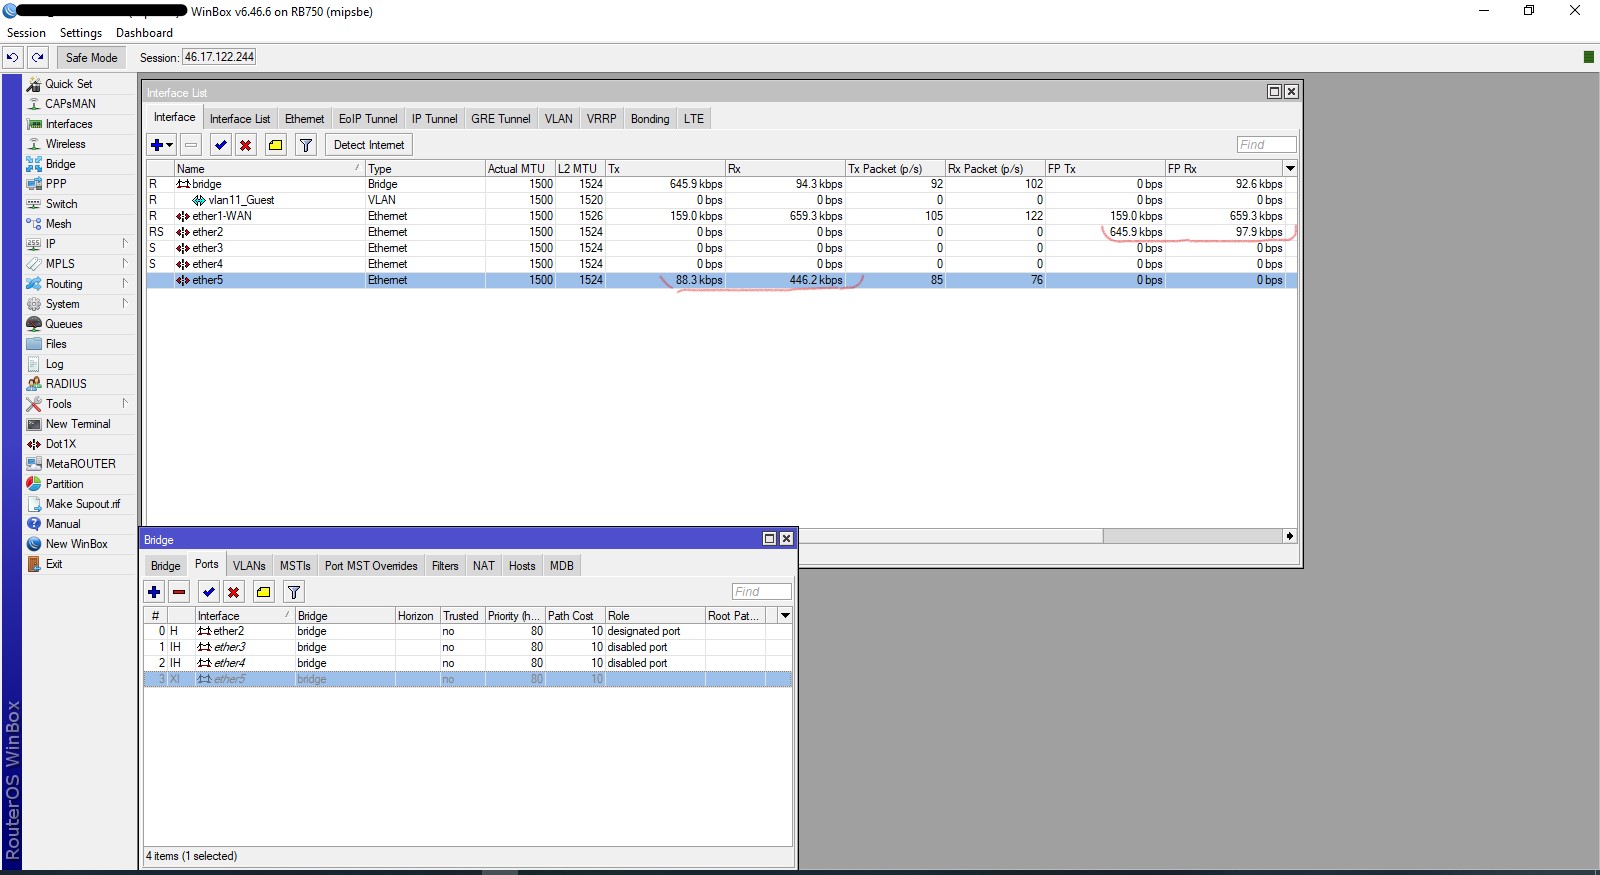Open MetaROUTER from sidebar
The width and height of the screenshot is (1600, 875).
pos(80,464)
